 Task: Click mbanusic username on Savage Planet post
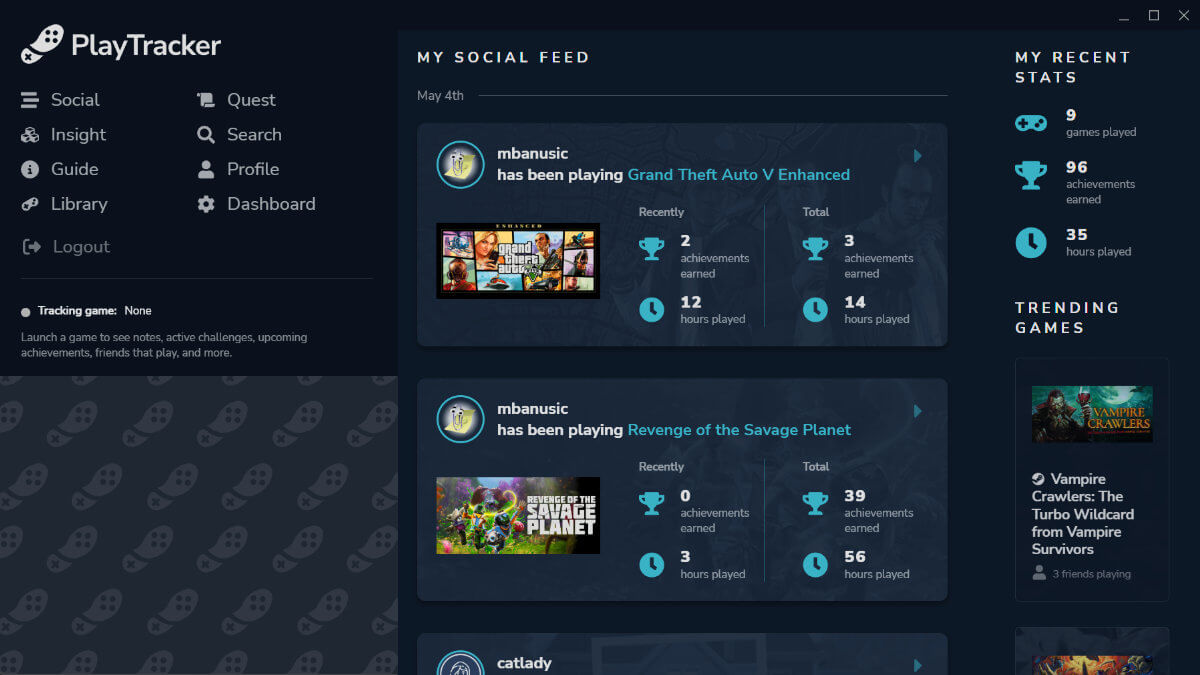click(x=532, y=409)
